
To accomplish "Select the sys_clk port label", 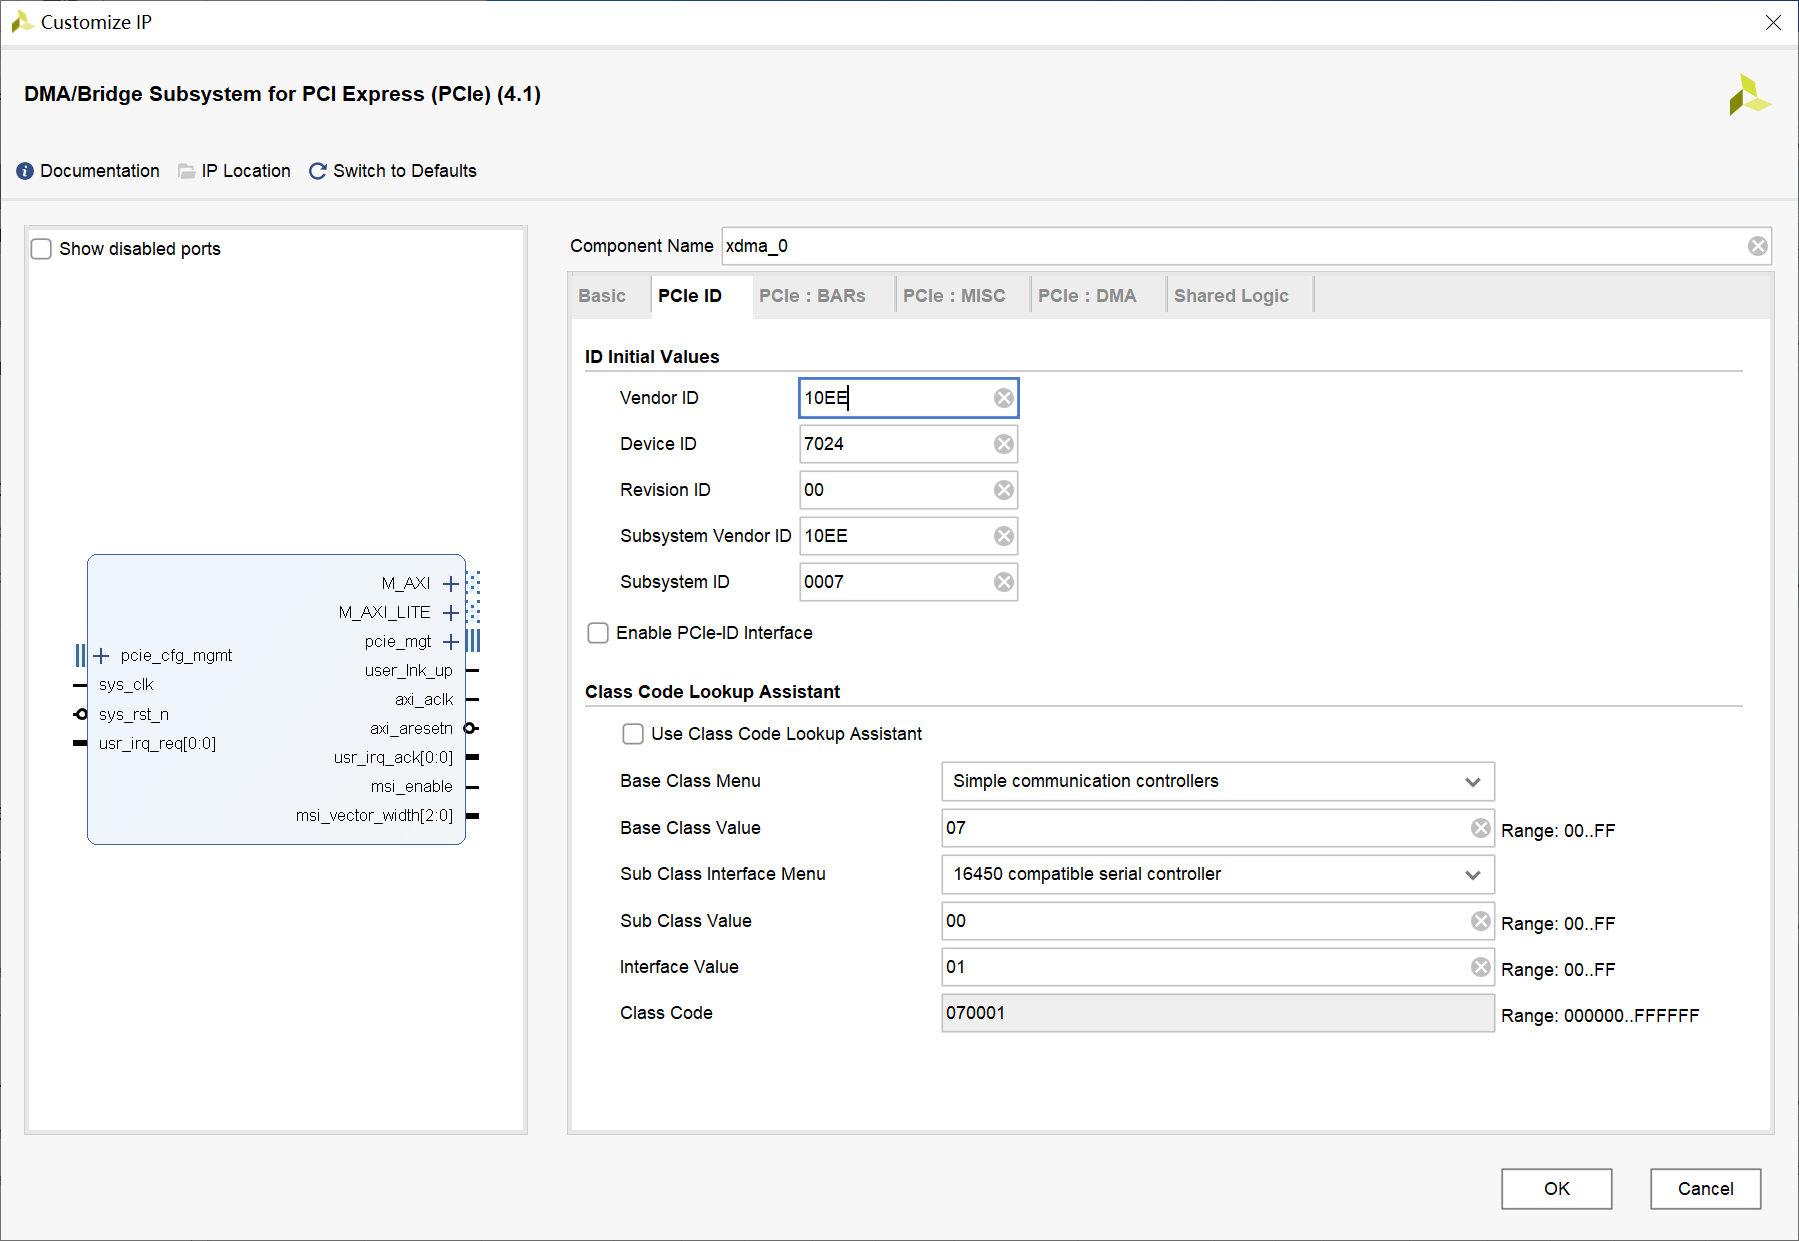I will coord(126,685).
